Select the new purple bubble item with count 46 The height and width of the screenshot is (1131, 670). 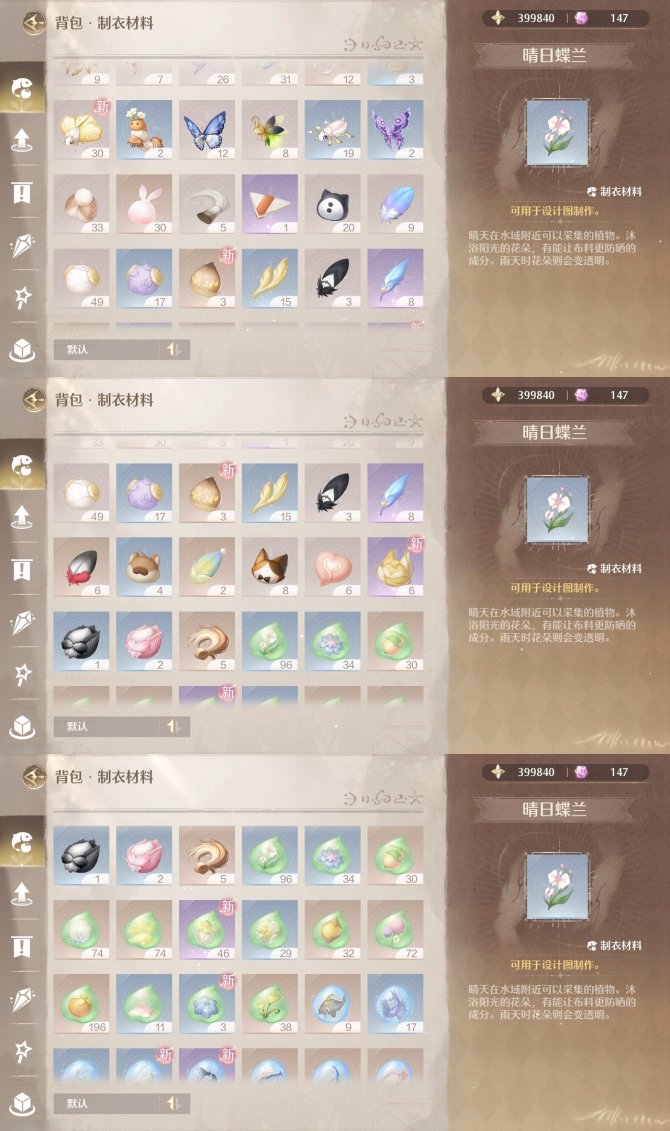coord(207,930)
